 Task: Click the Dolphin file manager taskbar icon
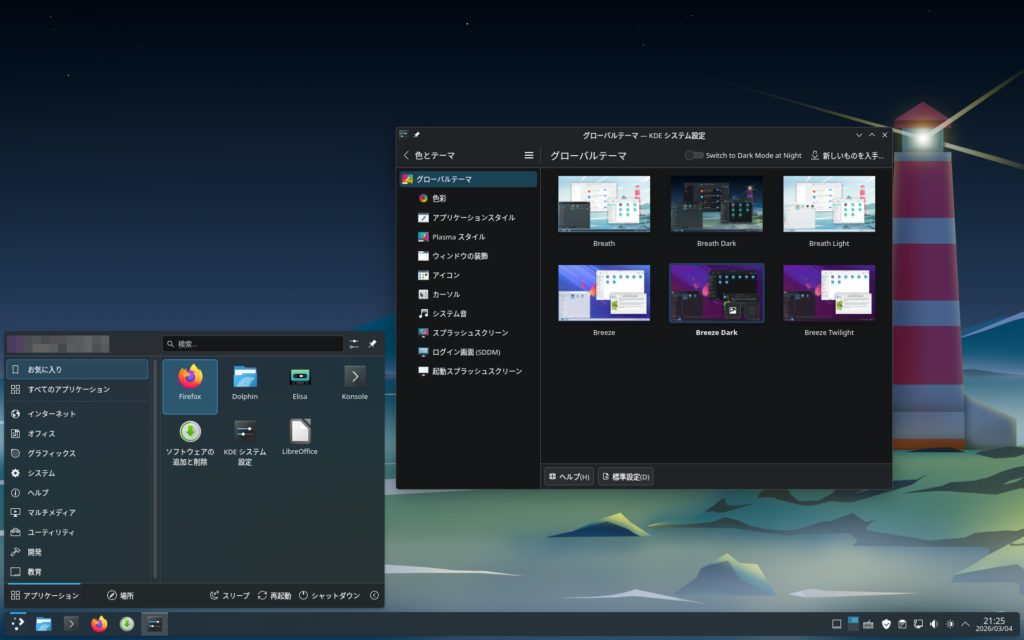[x=44, y=624]
